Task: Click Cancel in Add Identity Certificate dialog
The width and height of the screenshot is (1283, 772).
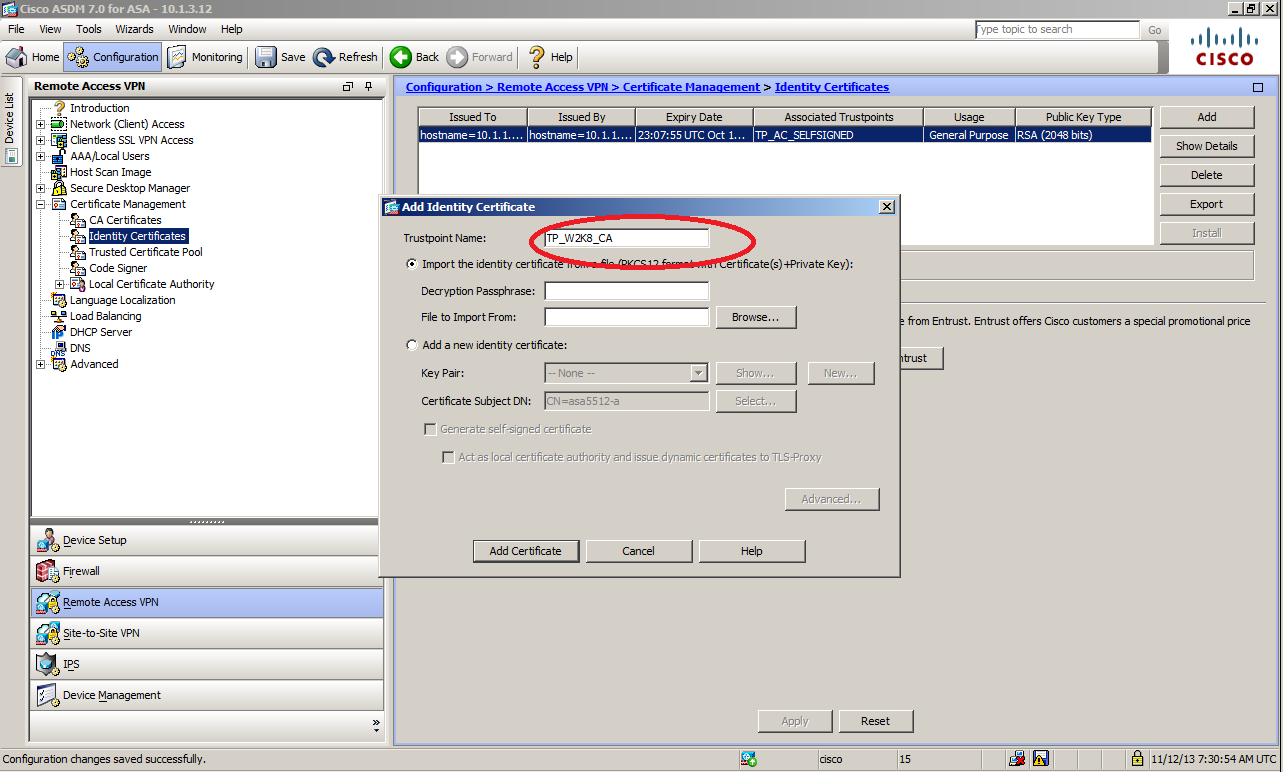Action: pyautogui.click(x=638, y=551)
